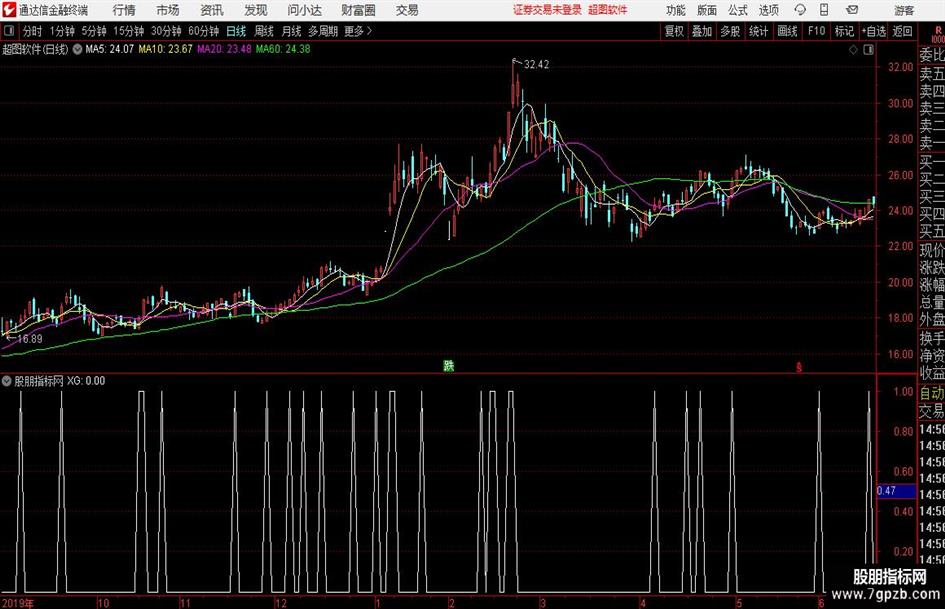The height and width of the screenshot is (609, 945).
Task: Click the diamond icon above price axis
Action: click(x=853, y=50)
